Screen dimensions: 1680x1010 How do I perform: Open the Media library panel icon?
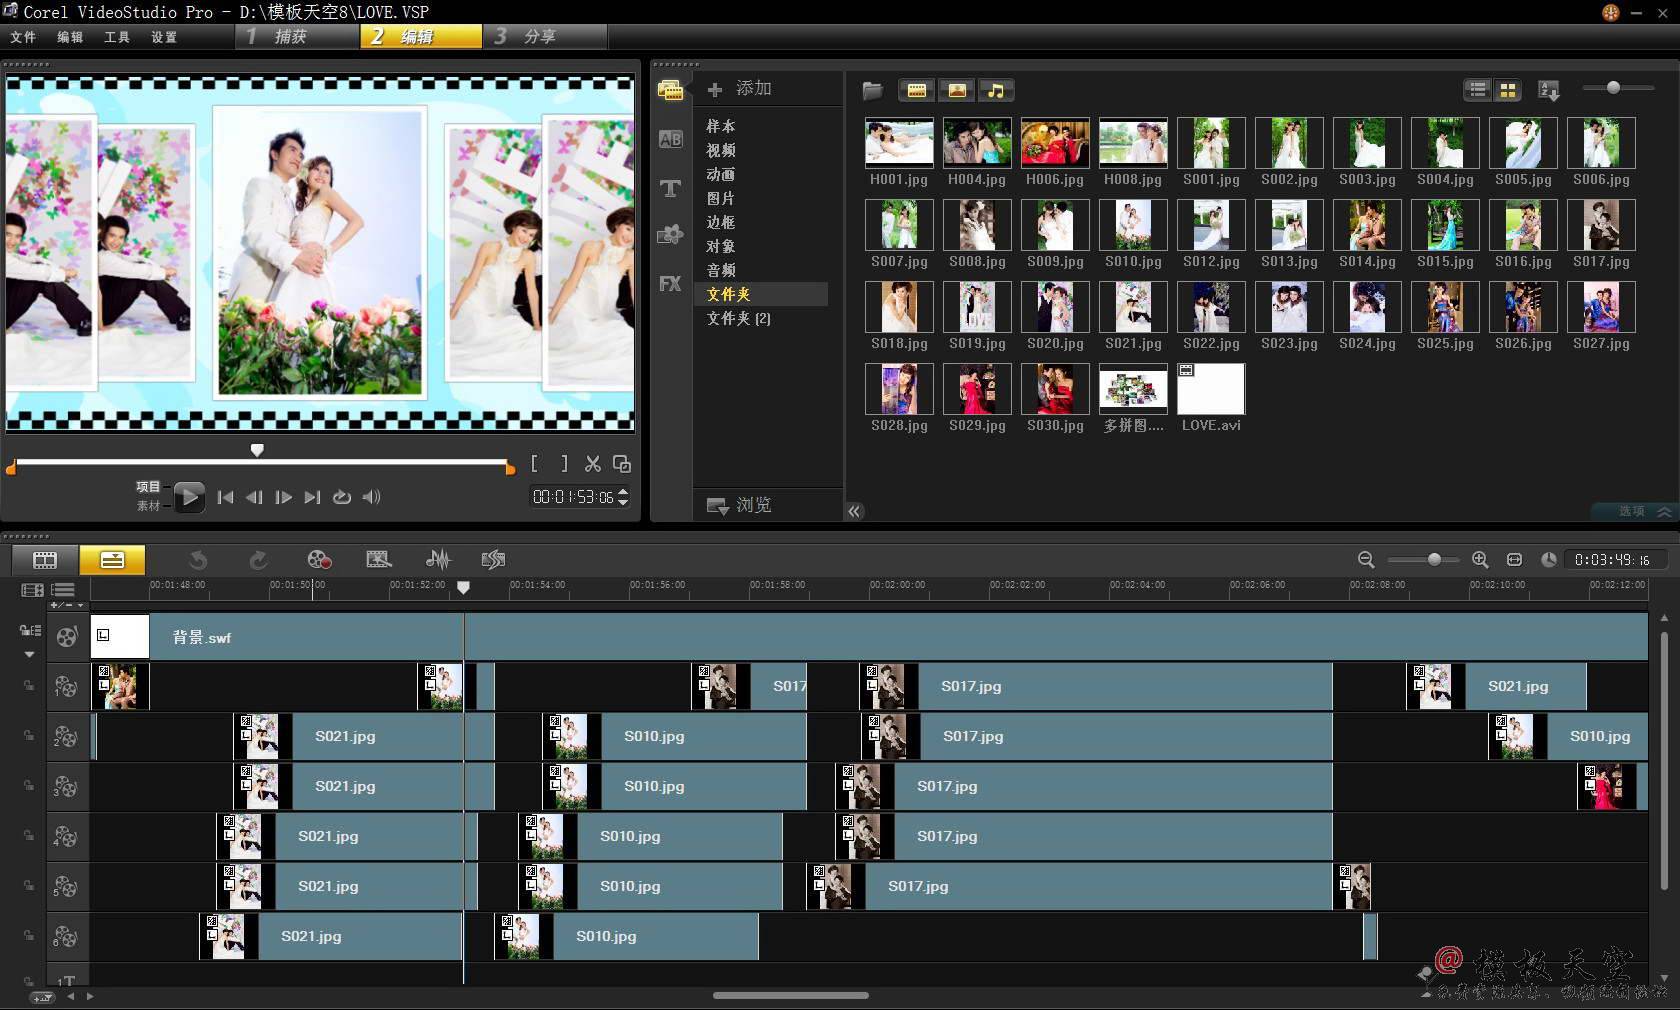click(x=670, y=90)
